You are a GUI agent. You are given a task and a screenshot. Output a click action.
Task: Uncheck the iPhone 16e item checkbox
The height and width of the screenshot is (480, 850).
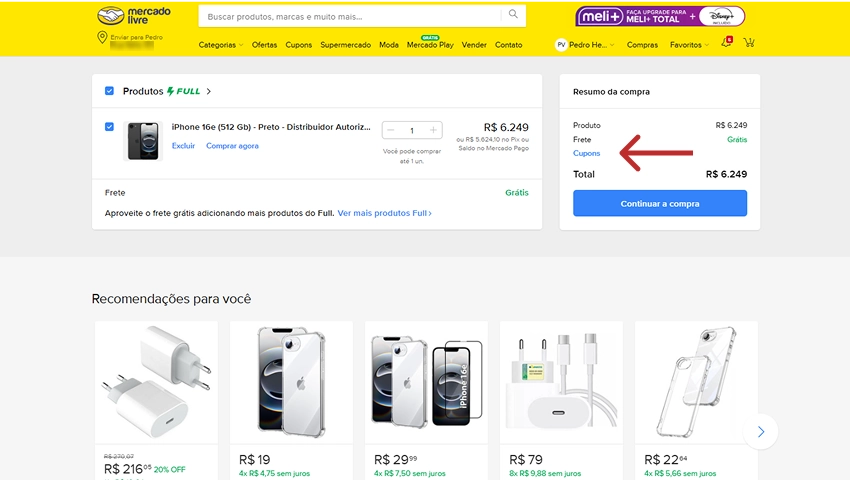click(110, 127)
